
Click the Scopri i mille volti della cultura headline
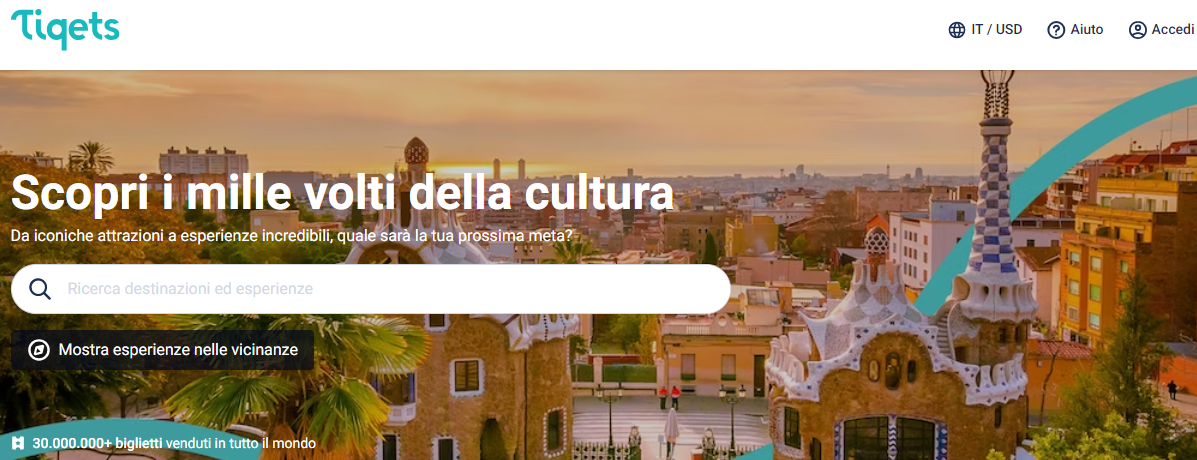pos(342,191)
